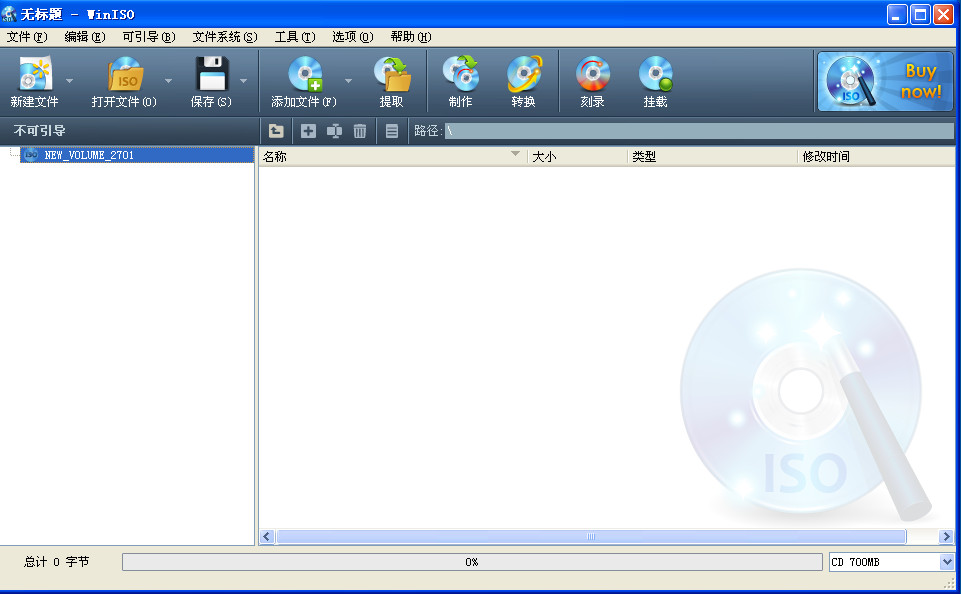Click the 制作 make image icon
This screenshot has width=961, height=594.
[461, 74]
